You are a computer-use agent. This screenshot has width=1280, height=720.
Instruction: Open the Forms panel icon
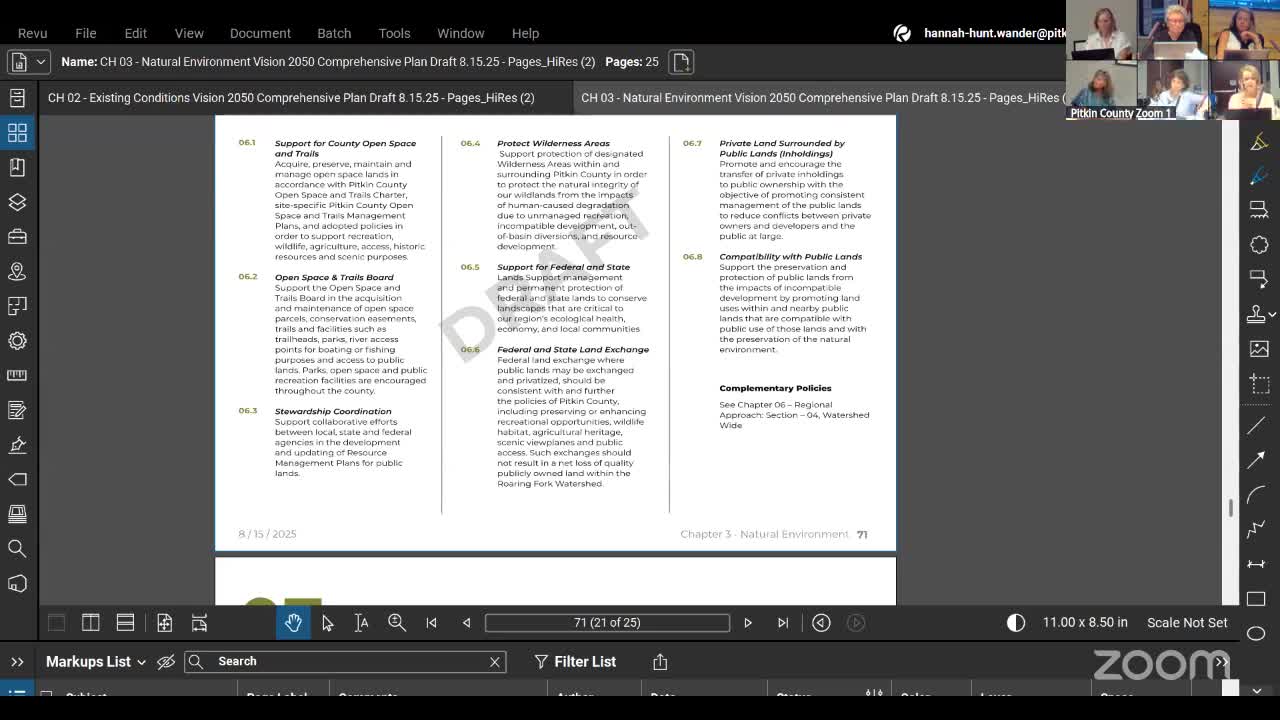tap(17, 410)
